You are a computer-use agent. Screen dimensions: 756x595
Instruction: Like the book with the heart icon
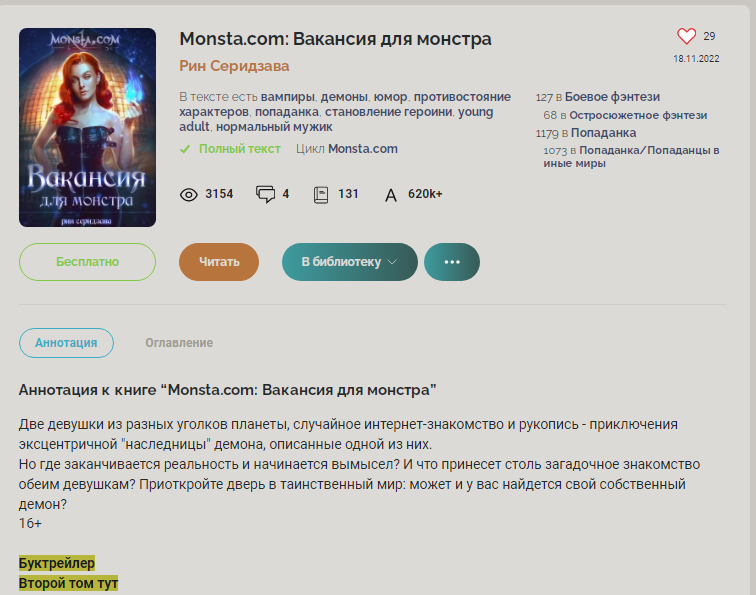coord(686,36)
